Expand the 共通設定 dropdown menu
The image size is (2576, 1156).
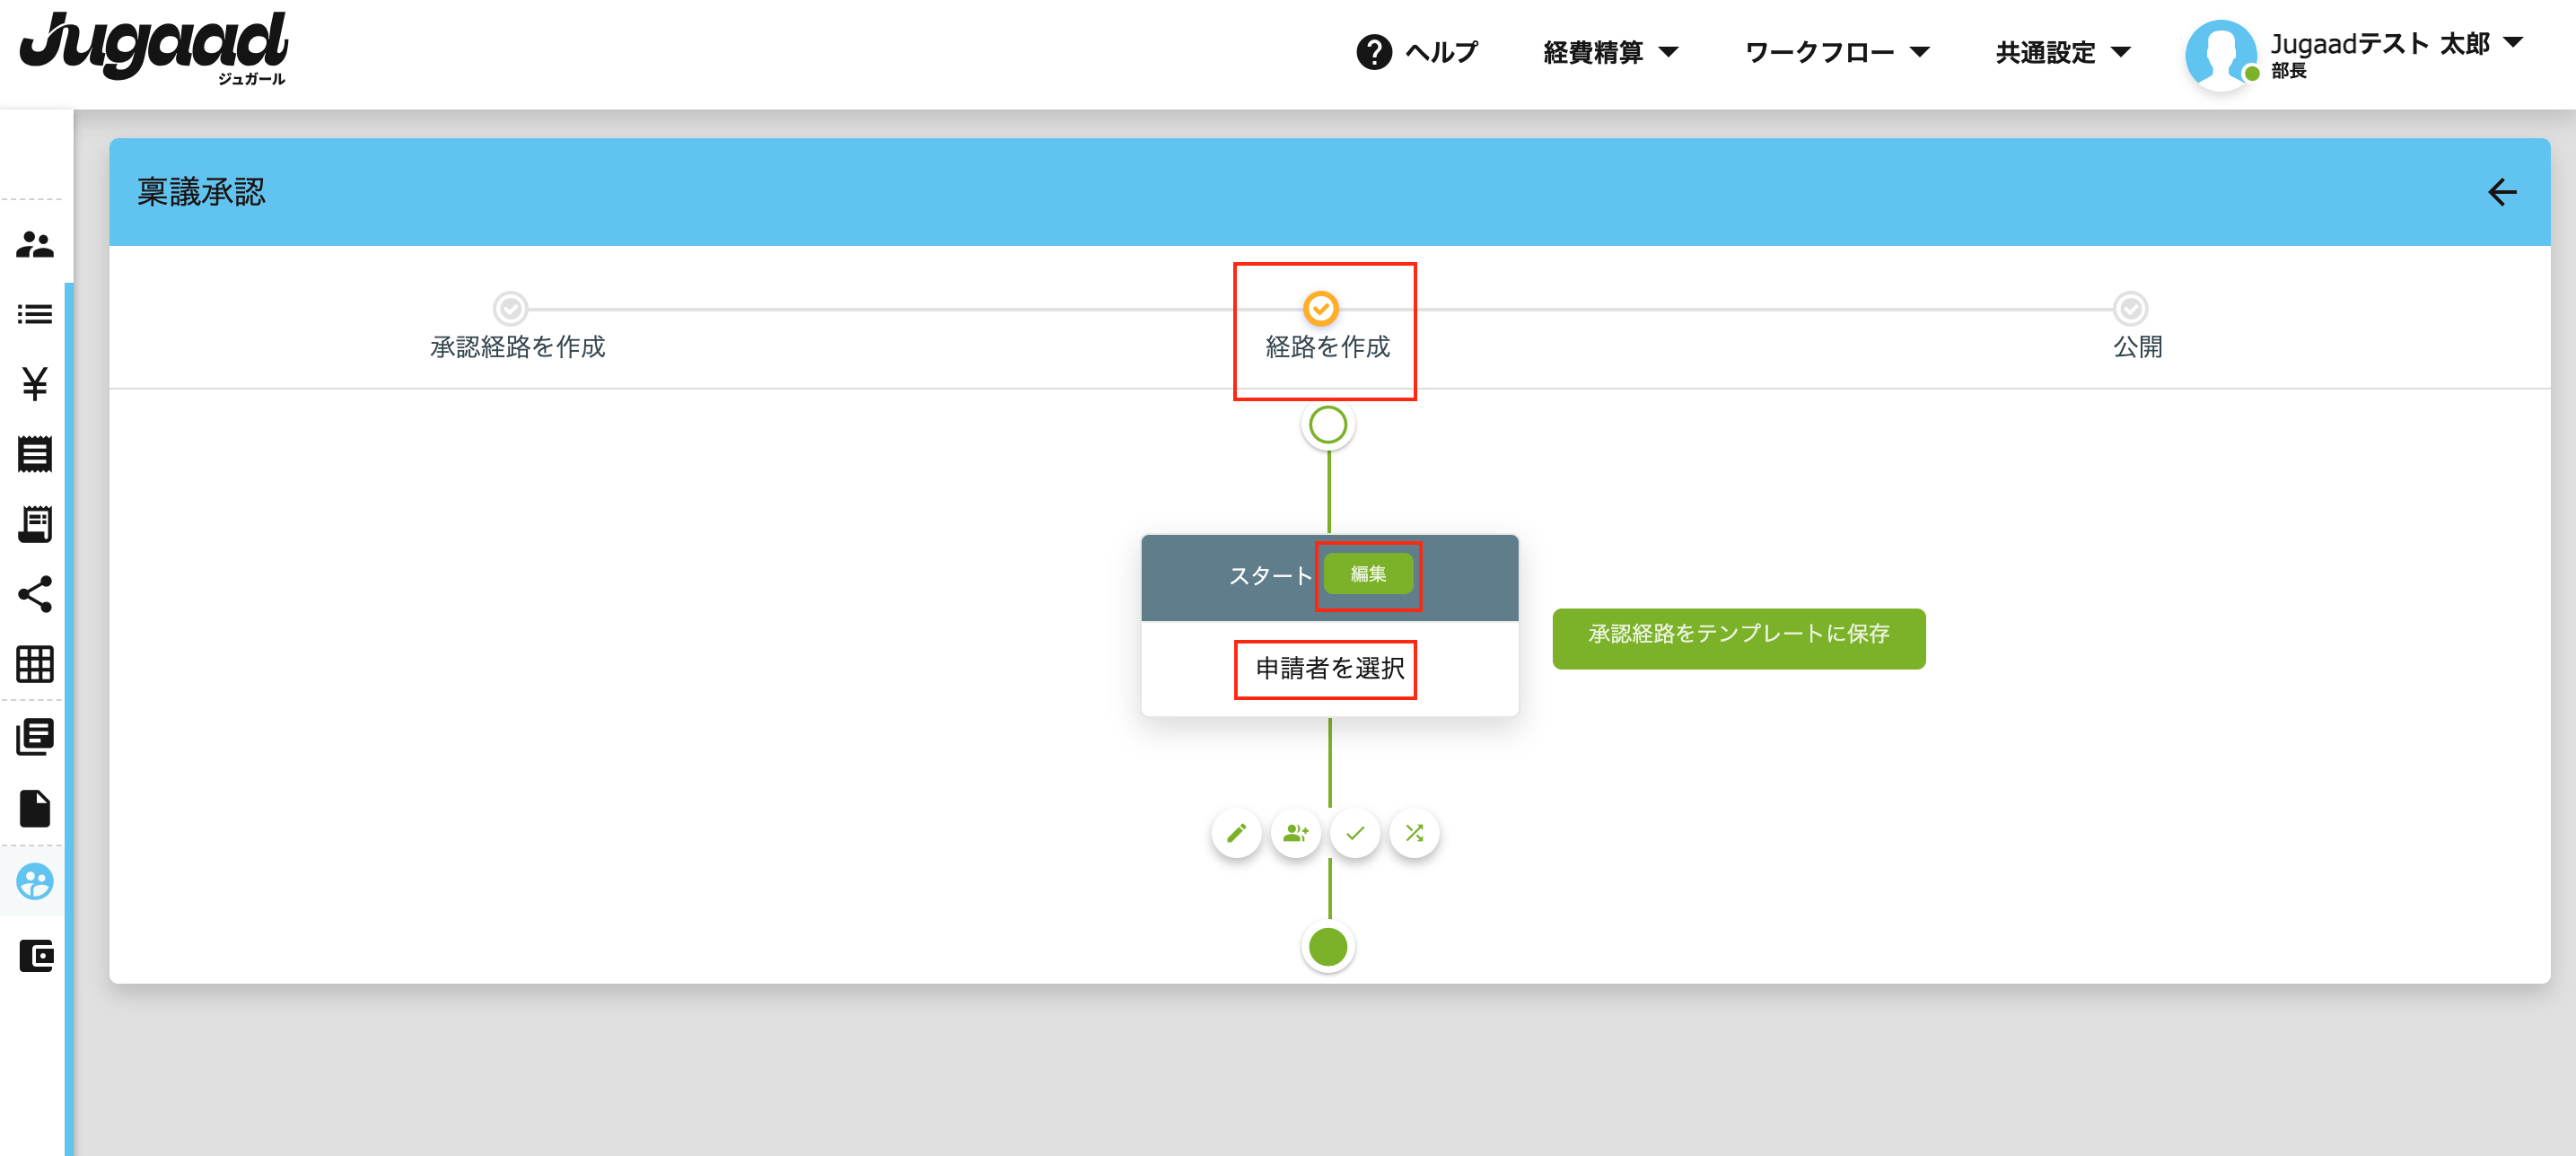tap(2063, 52)
